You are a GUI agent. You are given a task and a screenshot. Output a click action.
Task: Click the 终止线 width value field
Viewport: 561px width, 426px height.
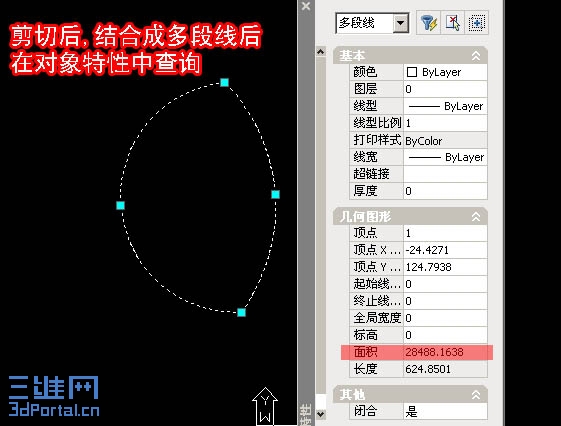pyautogui.click(x=445, y=301)
